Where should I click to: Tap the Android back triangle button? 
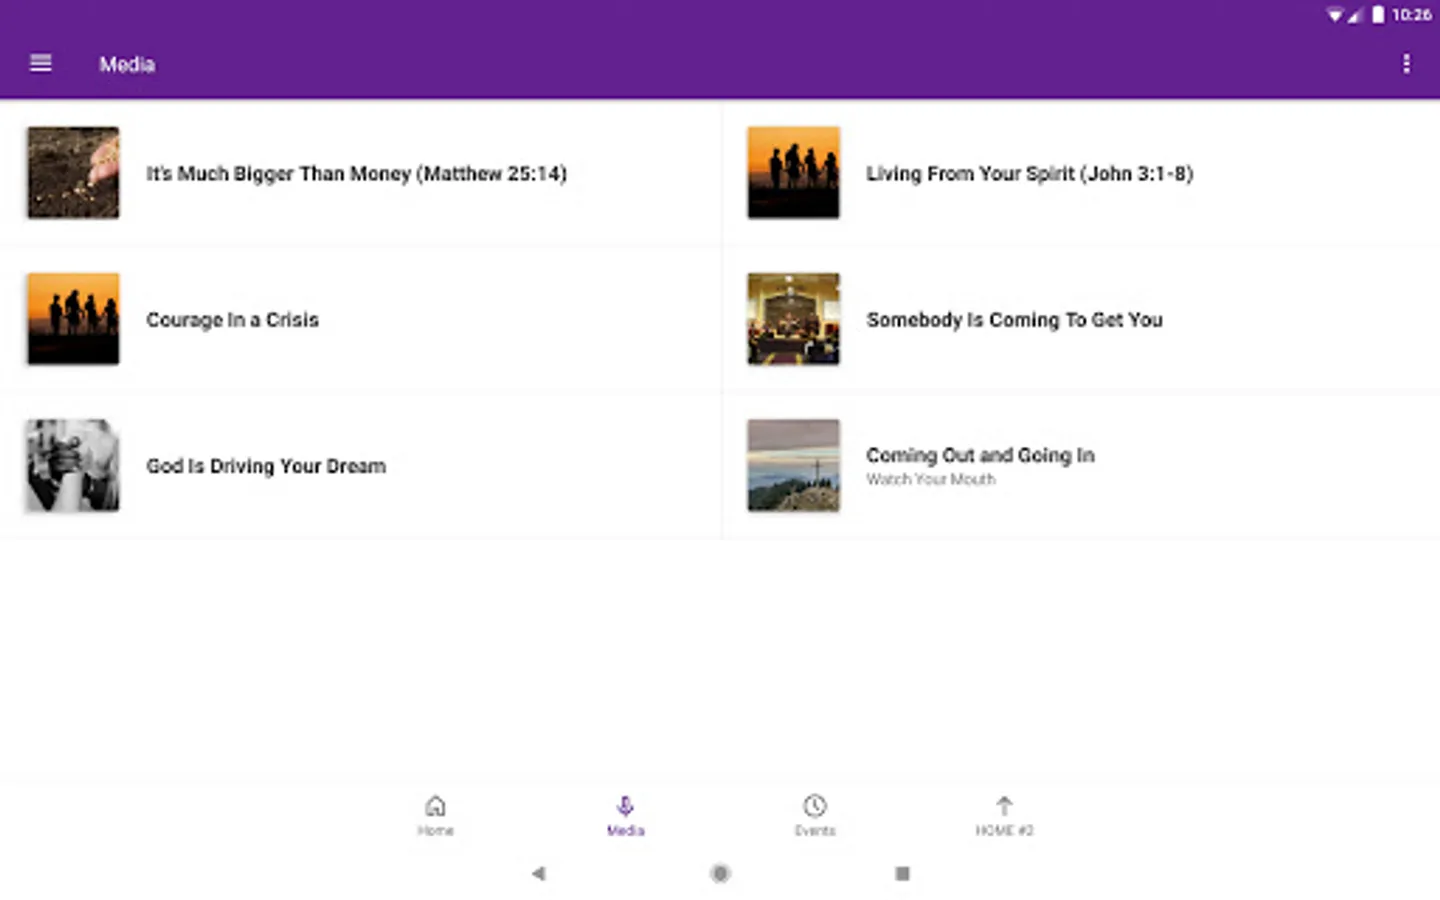(x=539, y=873)
